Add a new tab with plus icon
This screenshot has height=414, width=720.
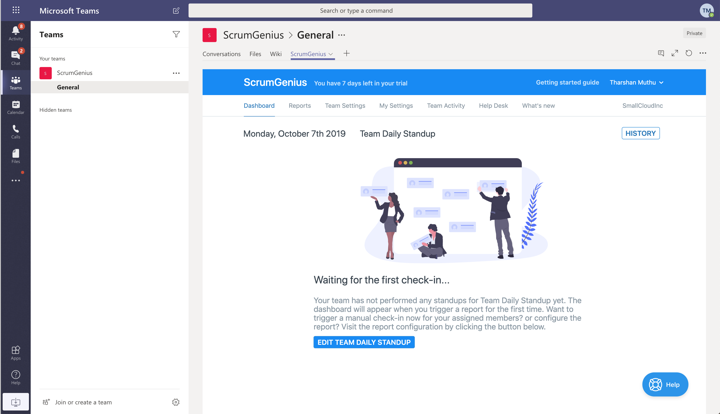(347, 54)
